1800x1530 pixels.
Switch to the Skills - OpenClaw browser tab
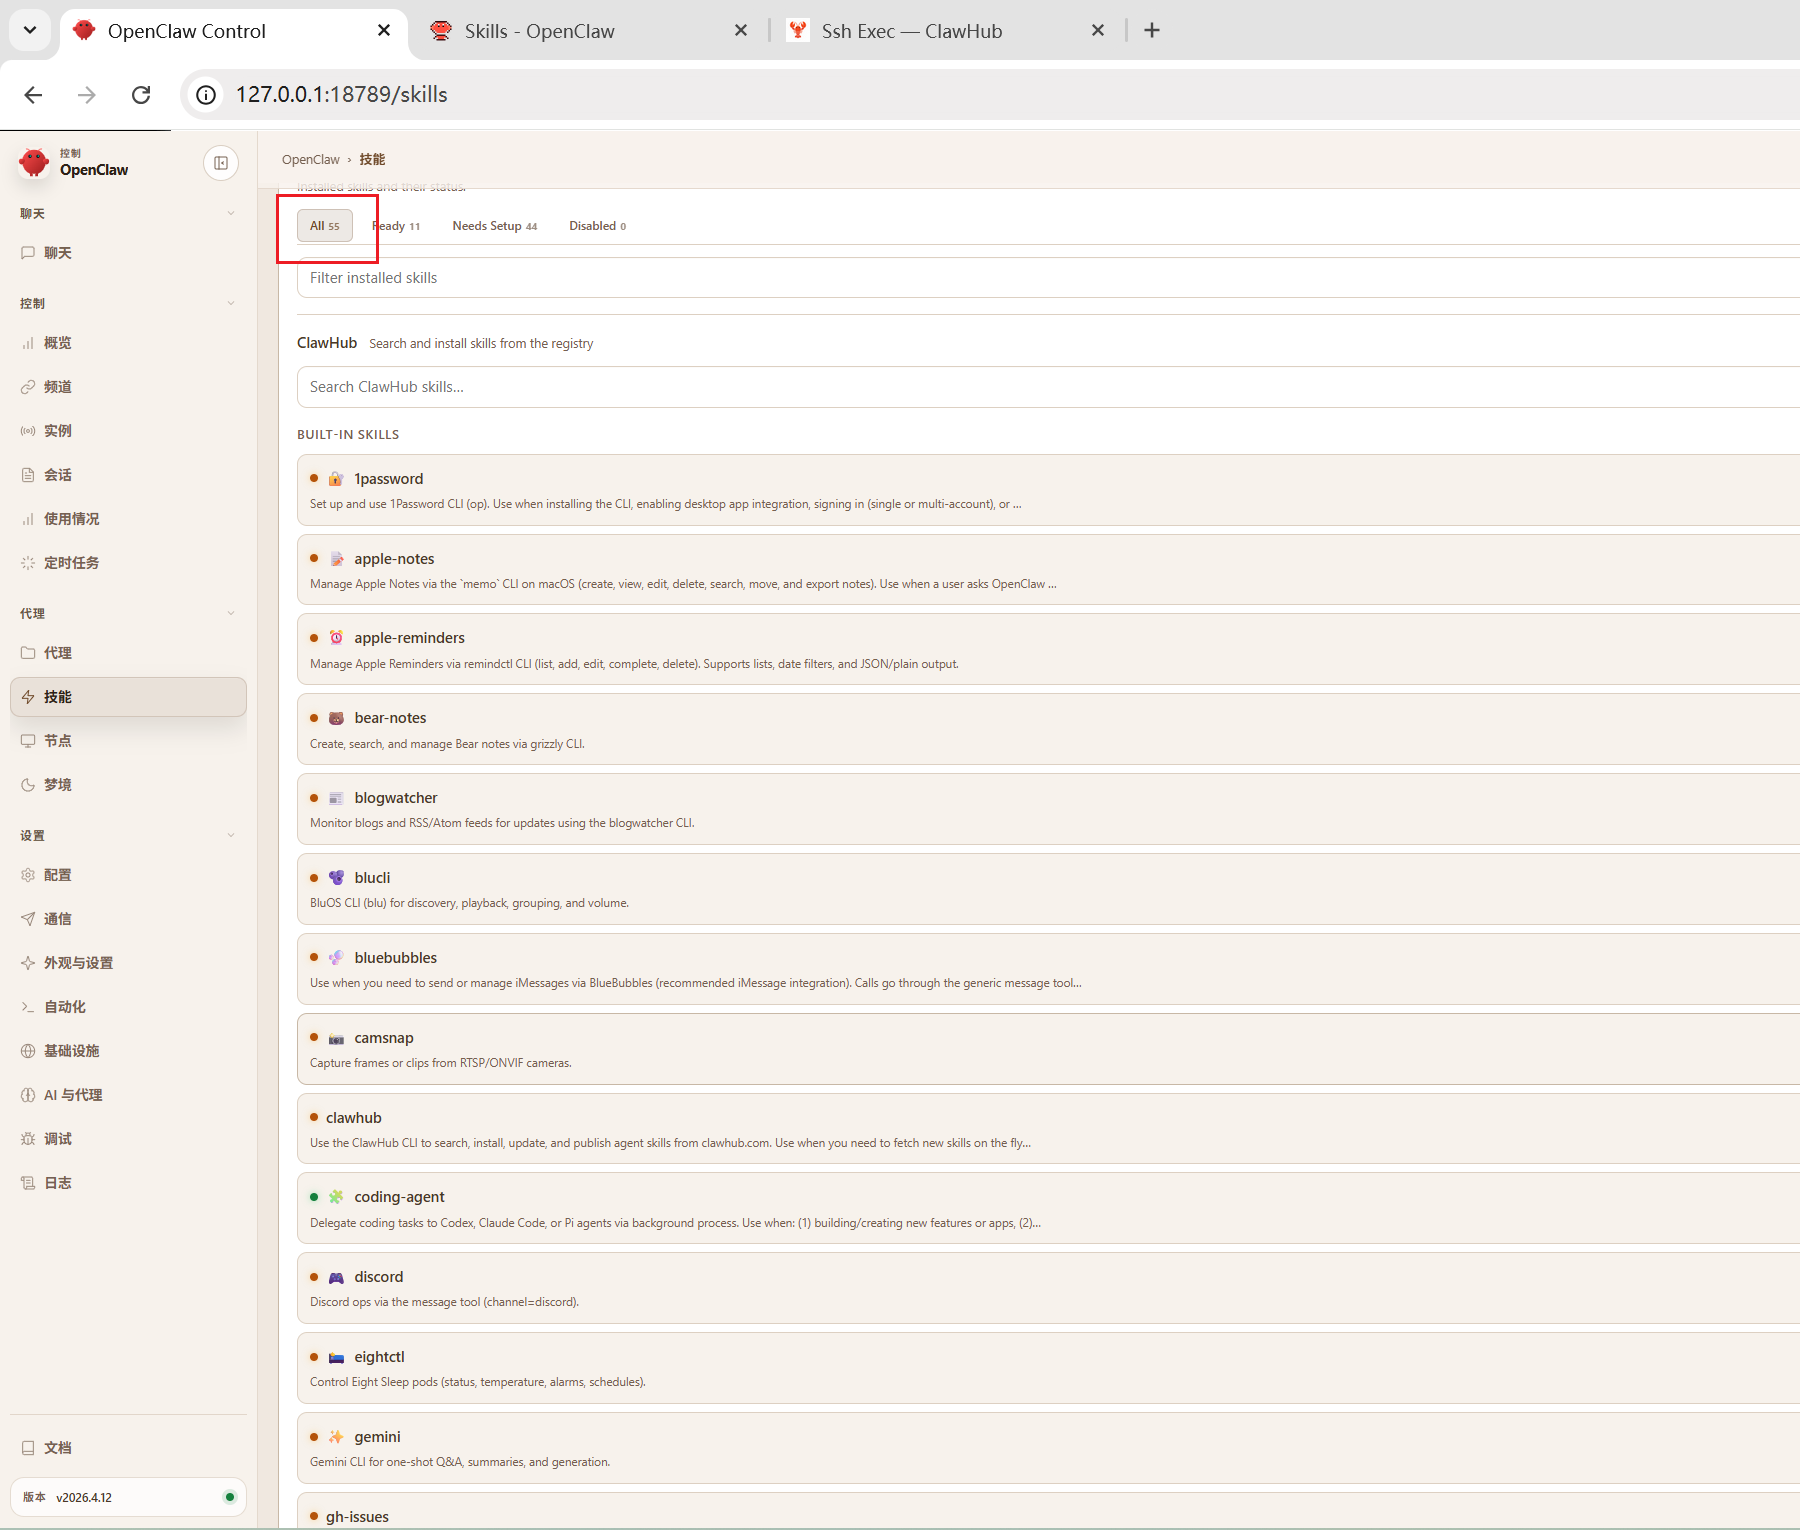tap(590, 31)
